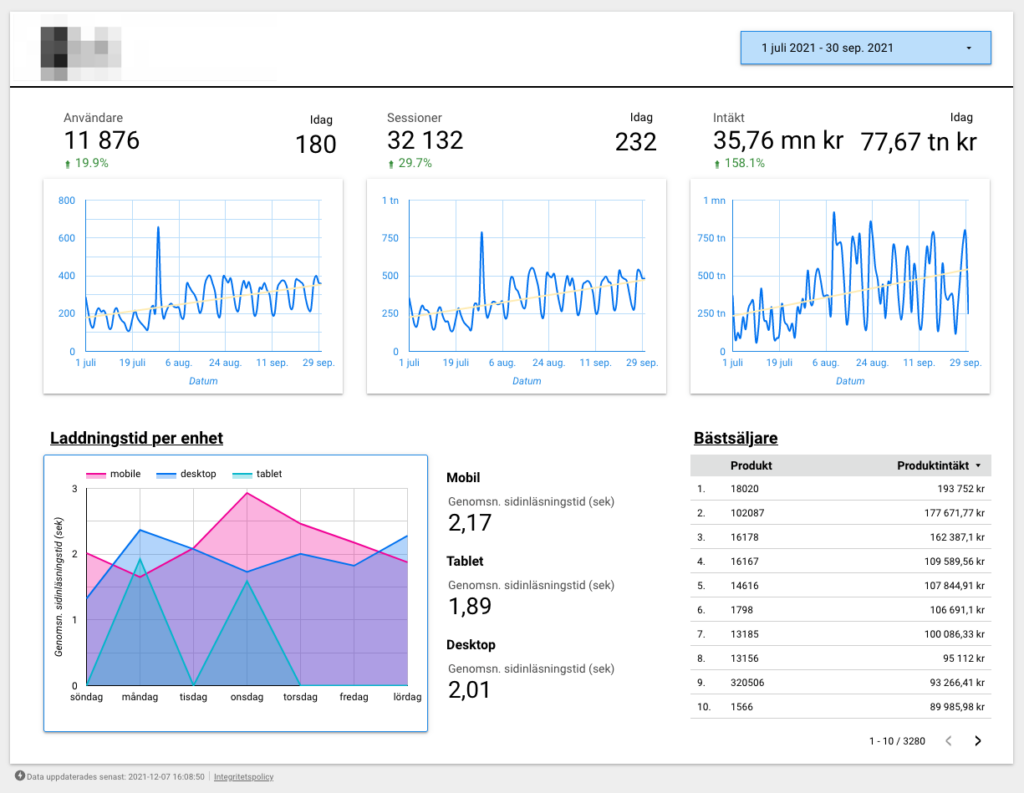Click the 158.1% change indicator
The image size is (1024, 793).
(739, 163)
